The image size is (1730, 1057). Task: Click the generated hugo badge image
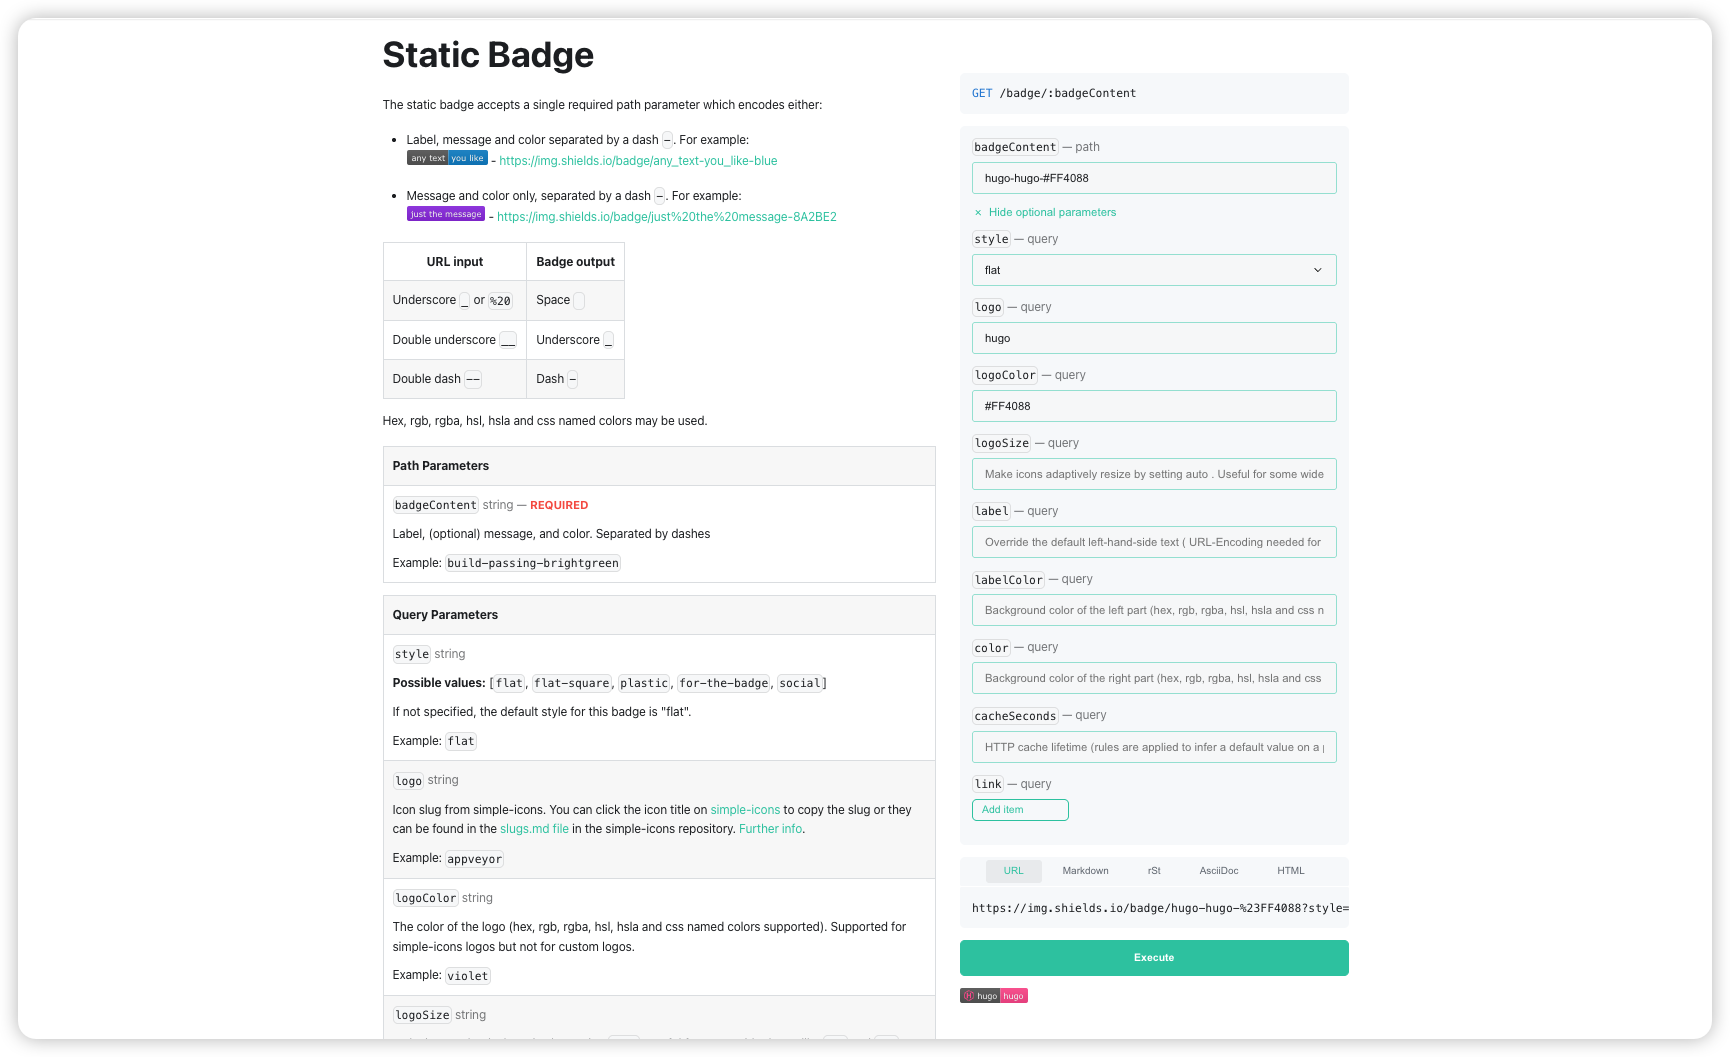point(993,996)
